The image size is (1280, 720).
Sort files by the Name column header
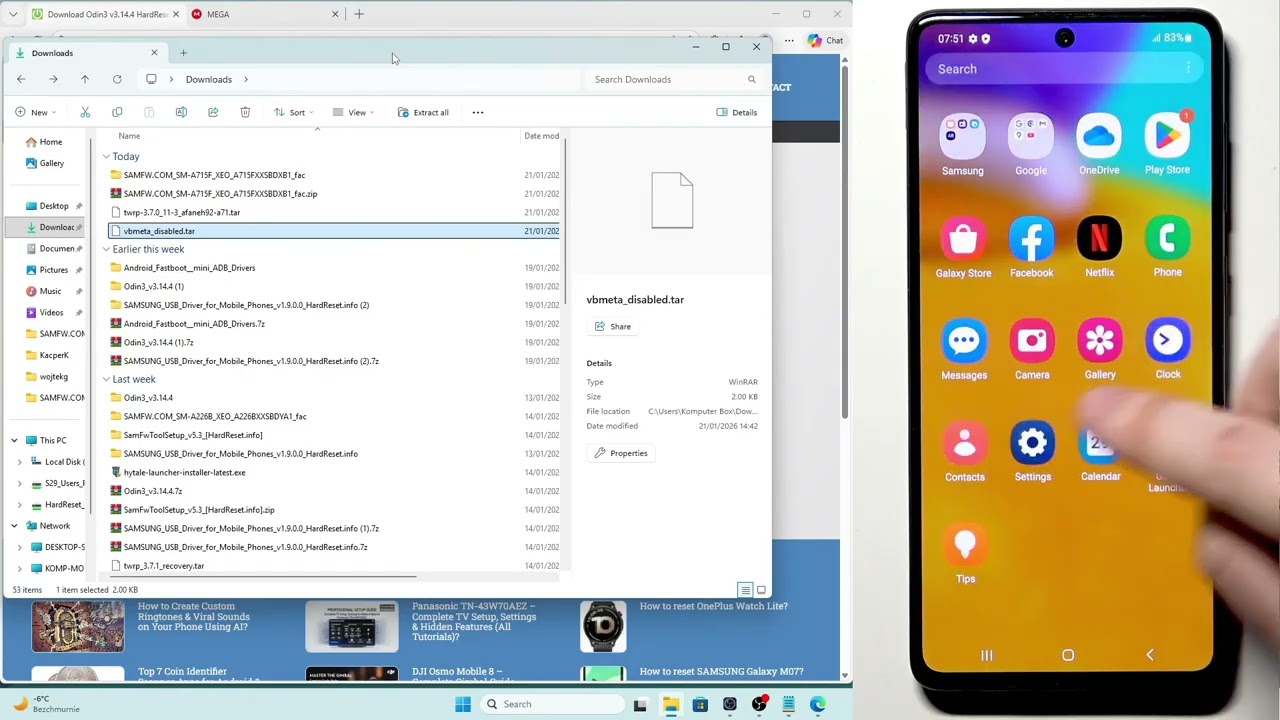pyautogui.click(x=129, y=136)
